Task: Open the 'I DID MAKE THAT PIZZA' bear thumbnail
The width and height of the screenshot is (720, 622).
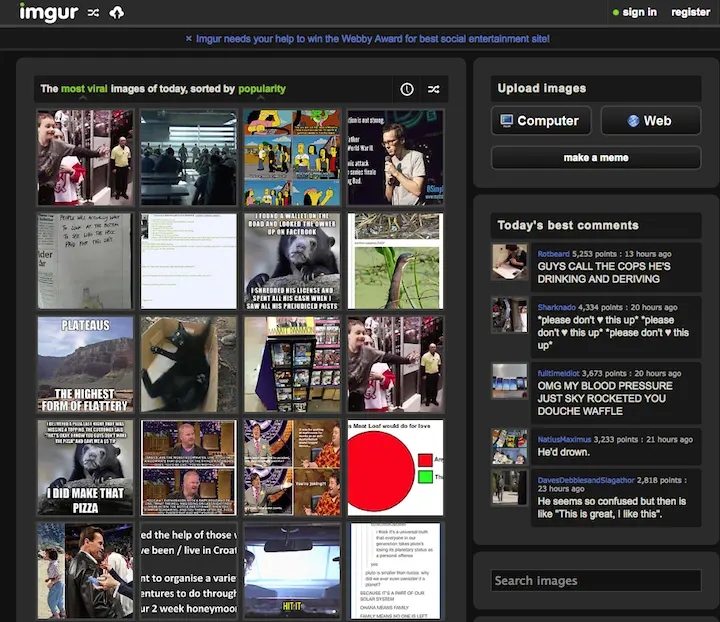Action: 85,467
